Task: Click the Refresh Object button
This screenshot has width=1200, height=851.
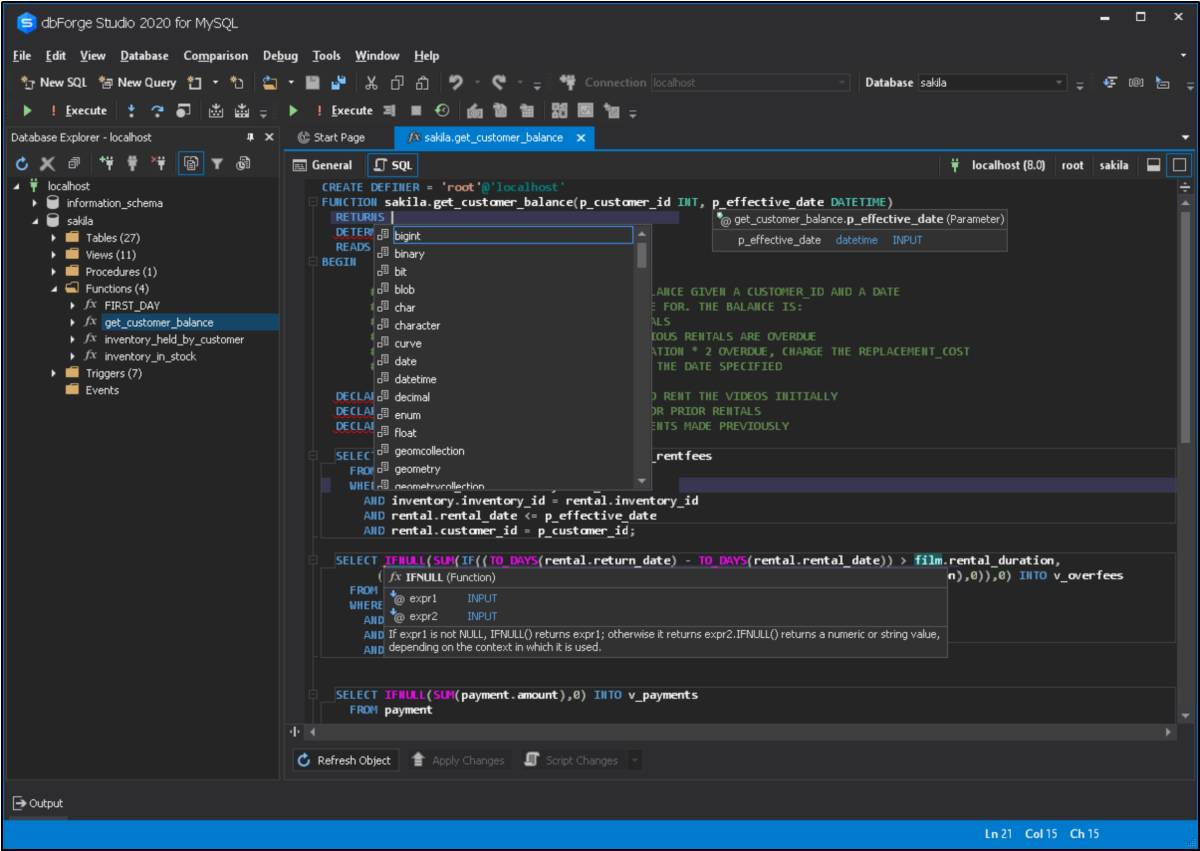Action: (346, 760)
